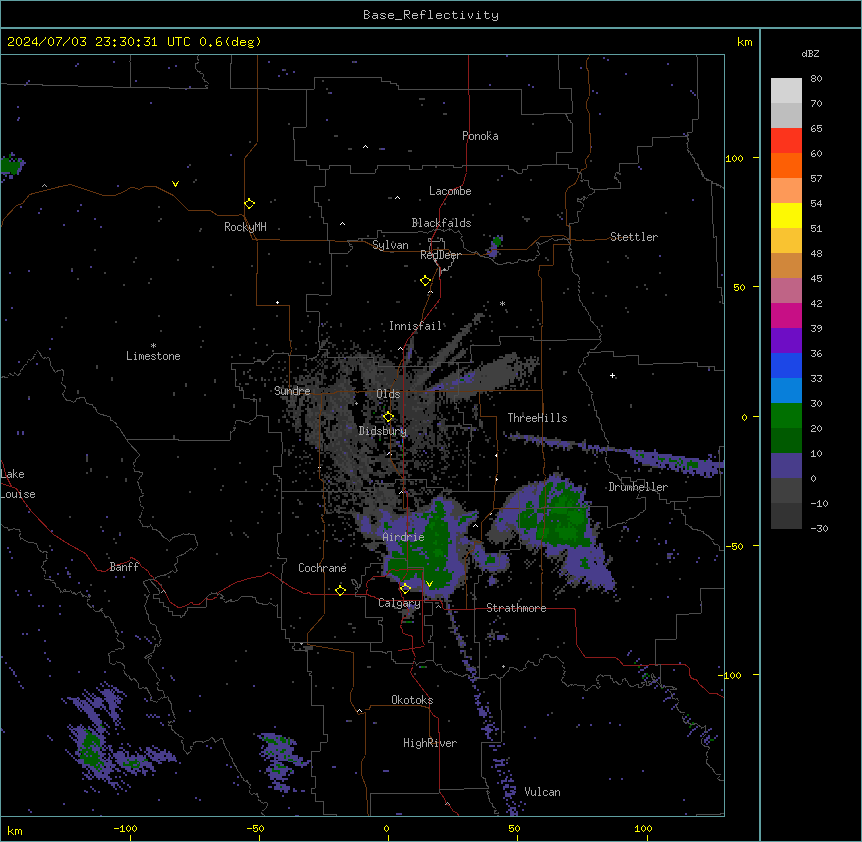Click the white asterisk east of Innisfail
862x842 pixels.
point(502,303)
